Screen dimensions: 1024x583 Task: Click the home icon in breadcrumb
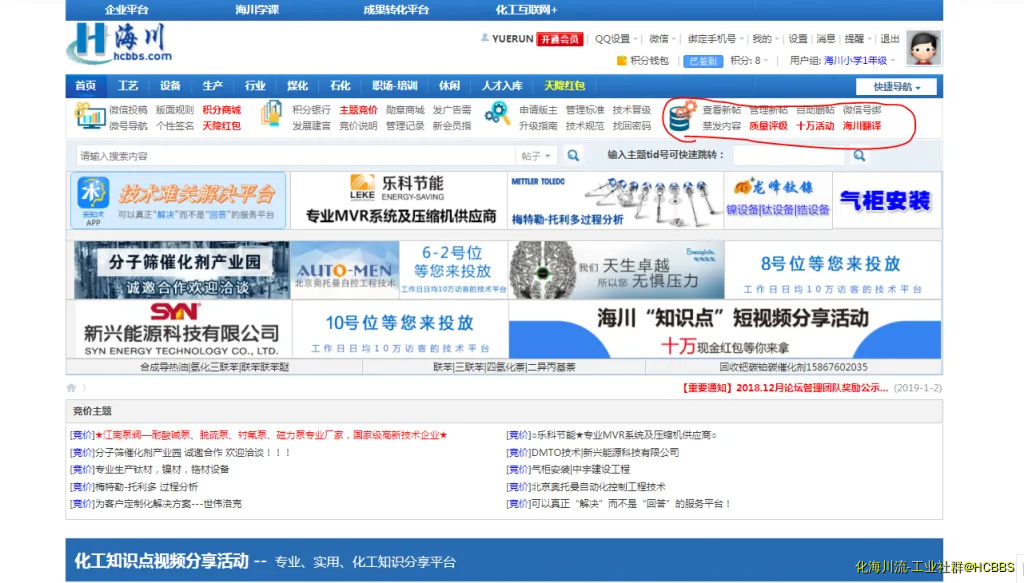pos(71,388)
